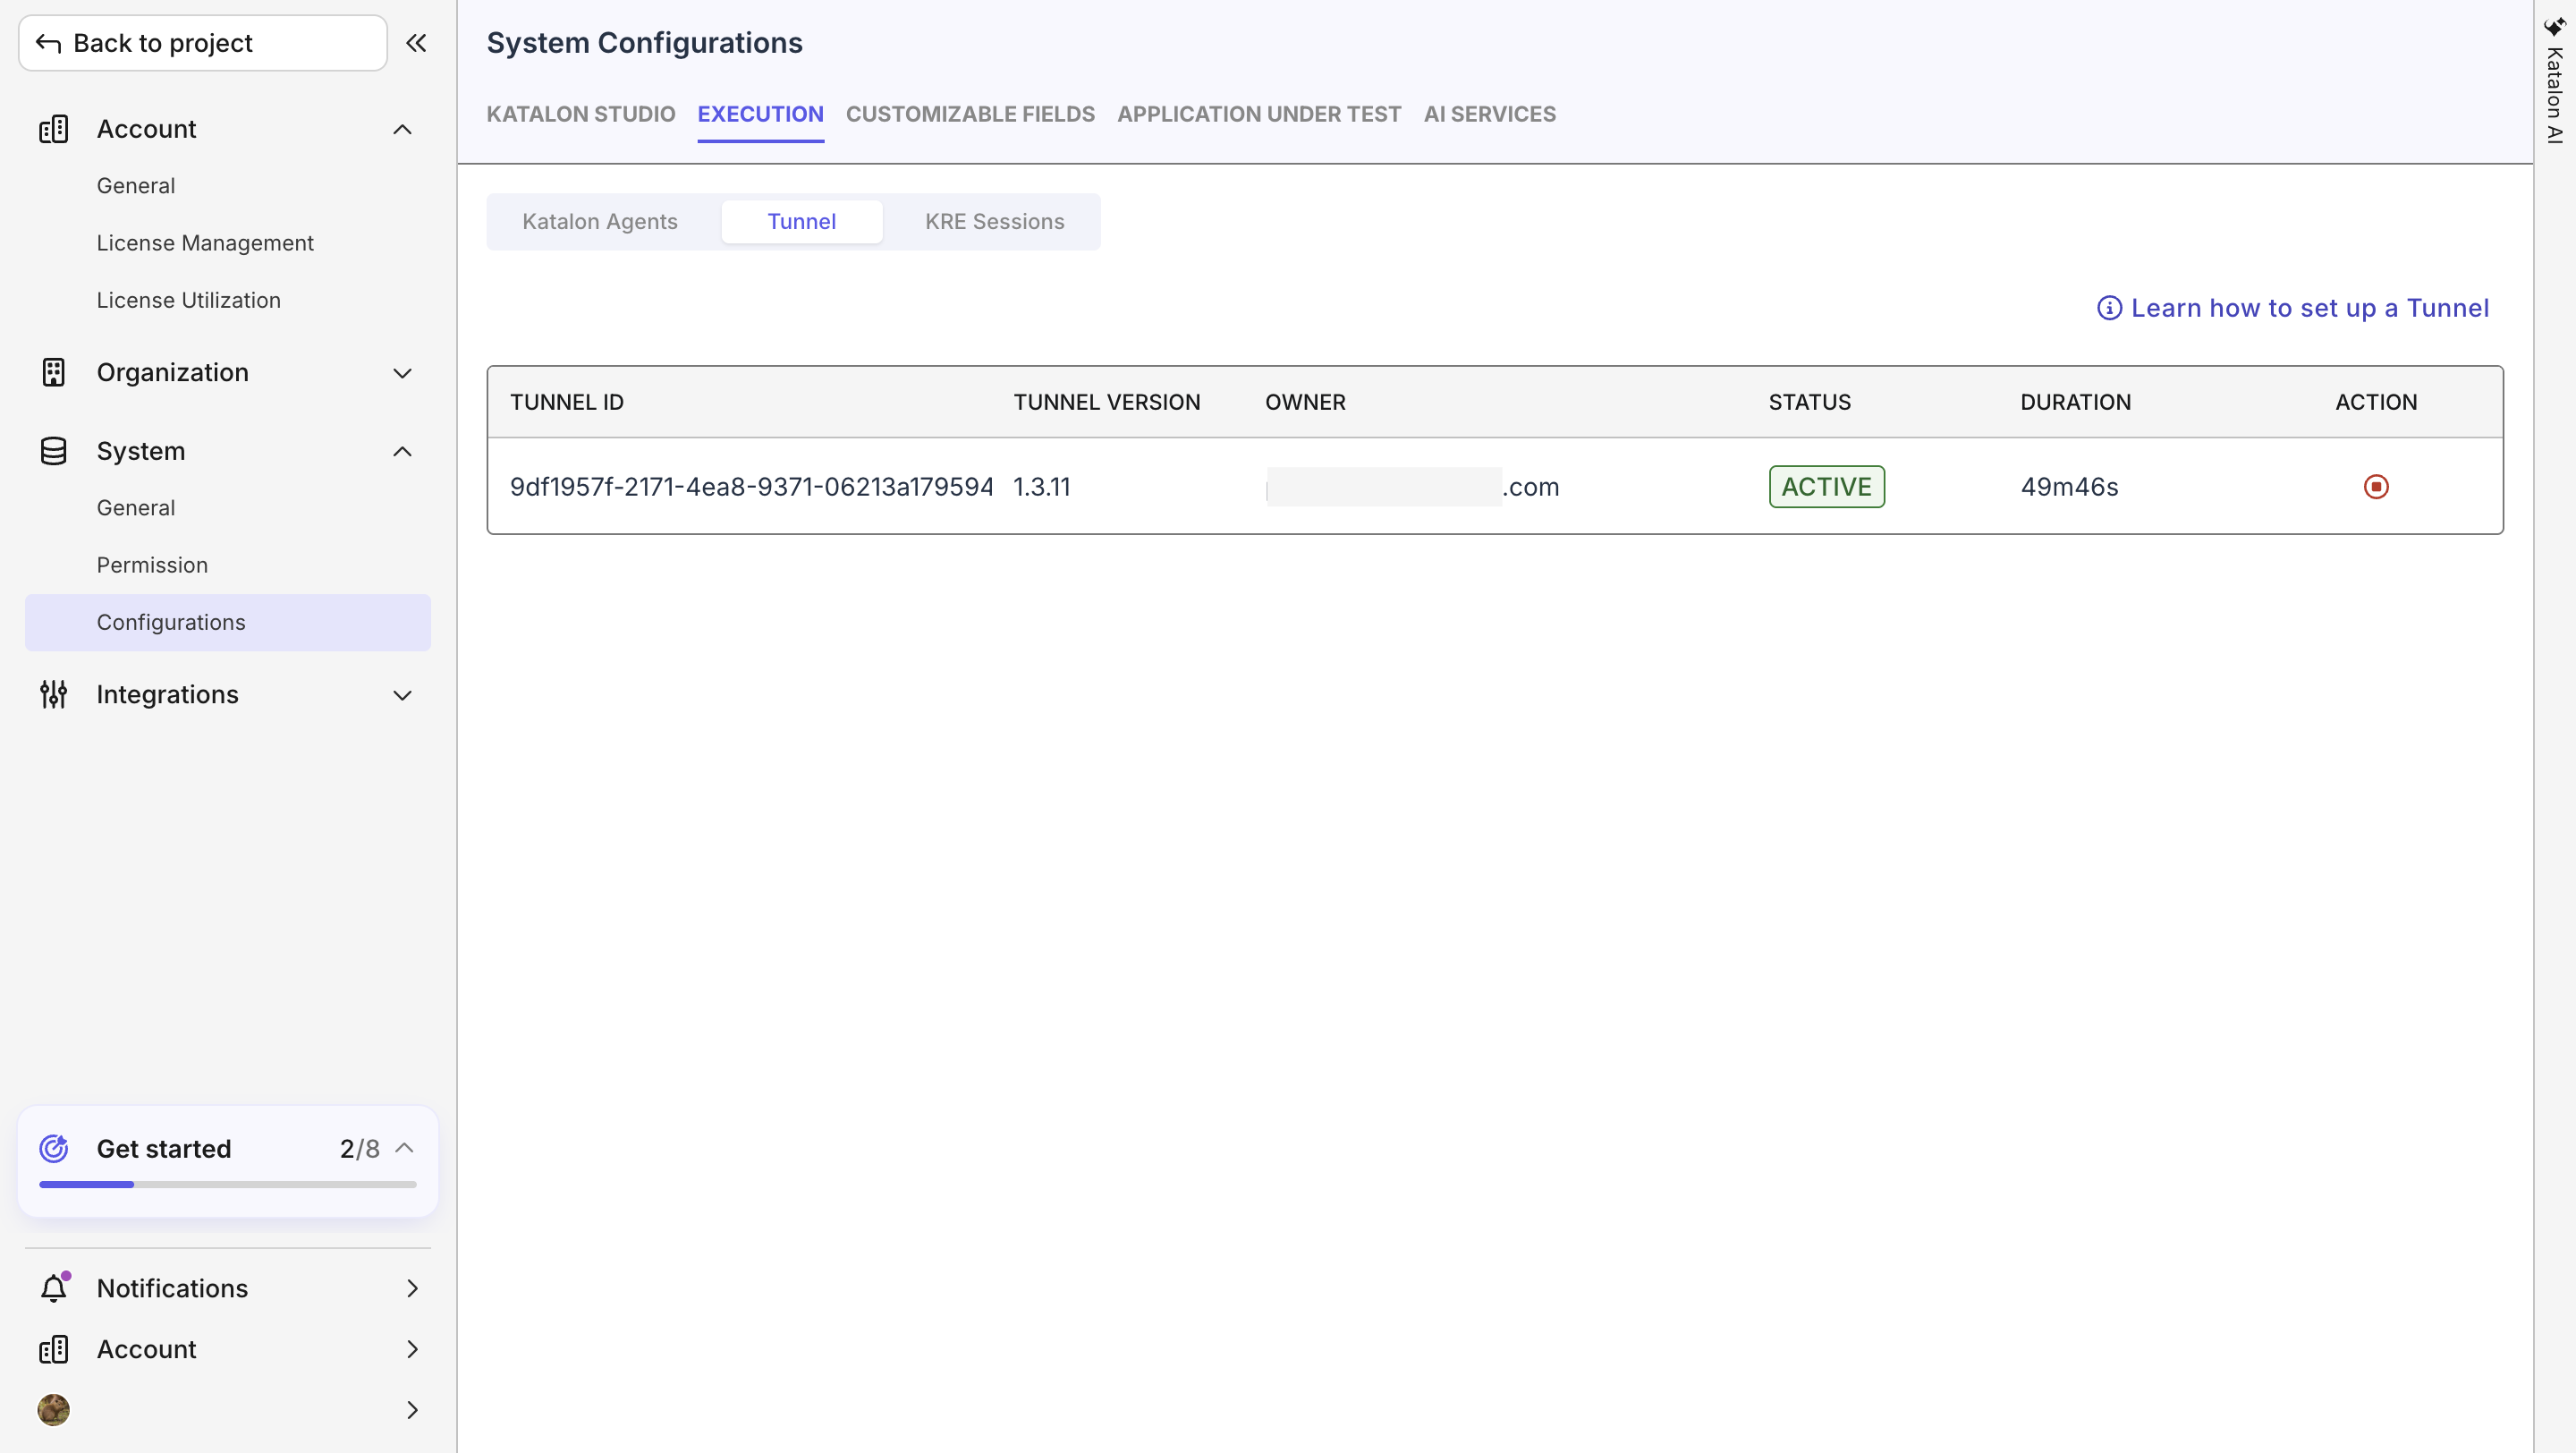Image resolution: width=2576 pixels, height=1453 pixels.
Task: Open General under System
Action: 136,508
